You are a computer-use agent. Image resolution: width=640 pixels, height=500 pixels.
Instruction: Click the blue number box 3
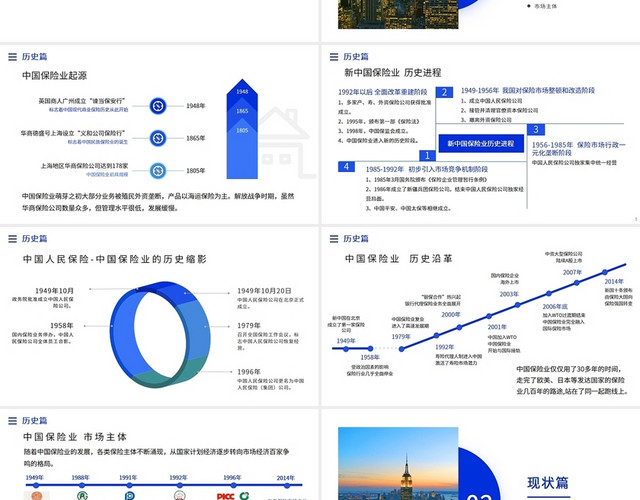(536, 130)
